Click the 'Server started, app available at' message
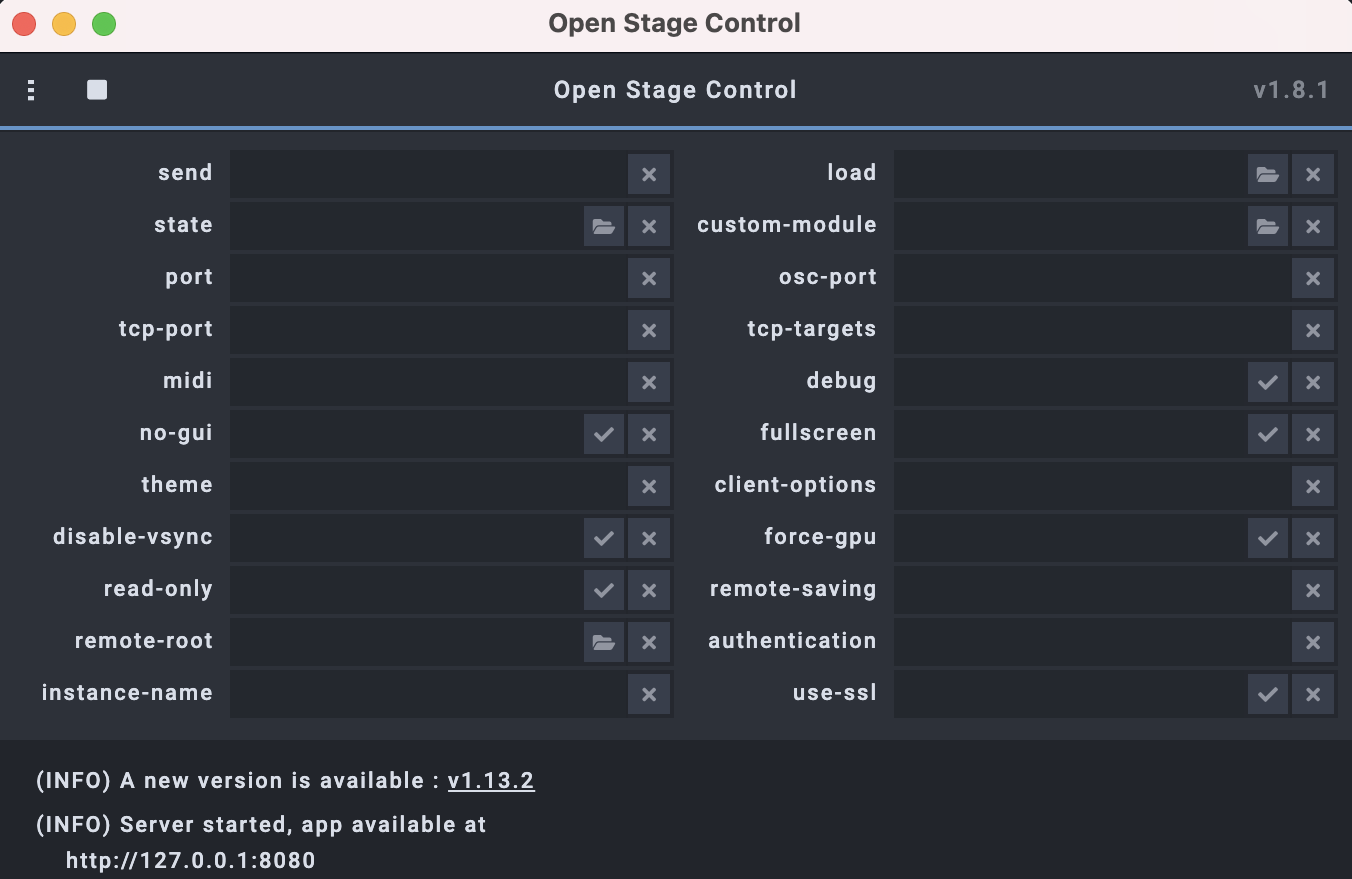Image resolution: width=1352 pixels, height=879 pixels. 303,825
